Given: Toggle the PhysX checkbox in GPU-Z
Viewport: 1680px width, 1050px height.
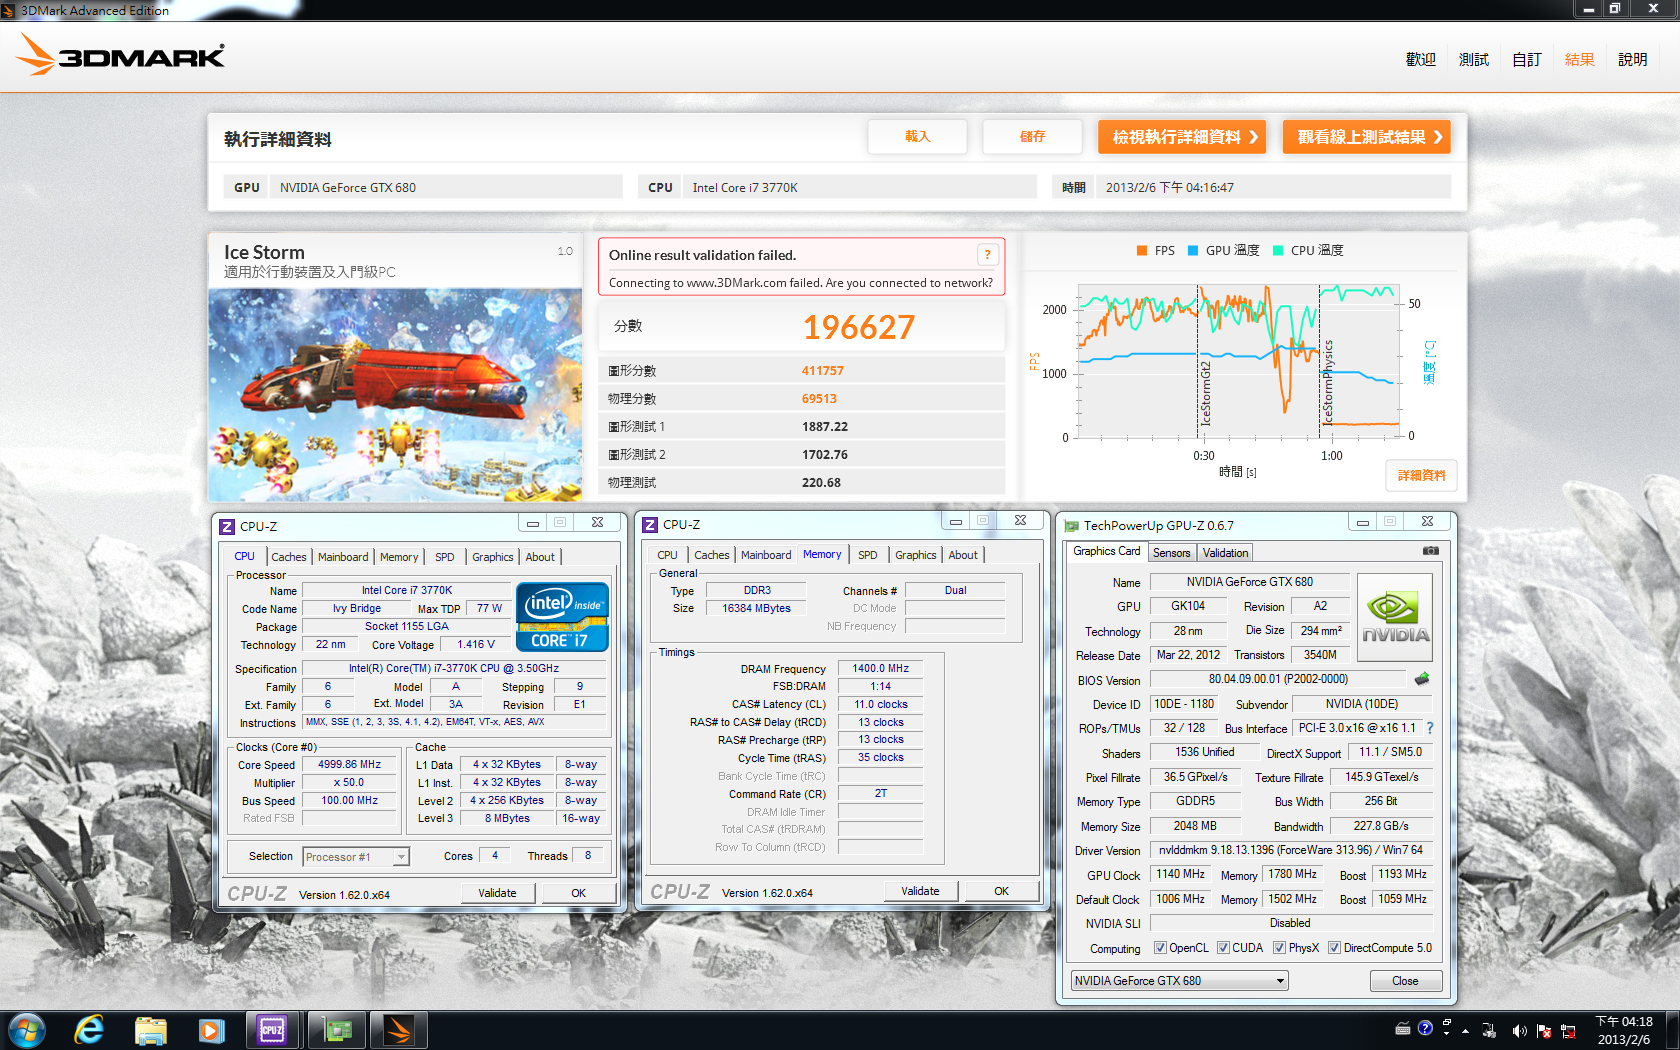Looking at the screenshot, I should [x=1279, y=948].
